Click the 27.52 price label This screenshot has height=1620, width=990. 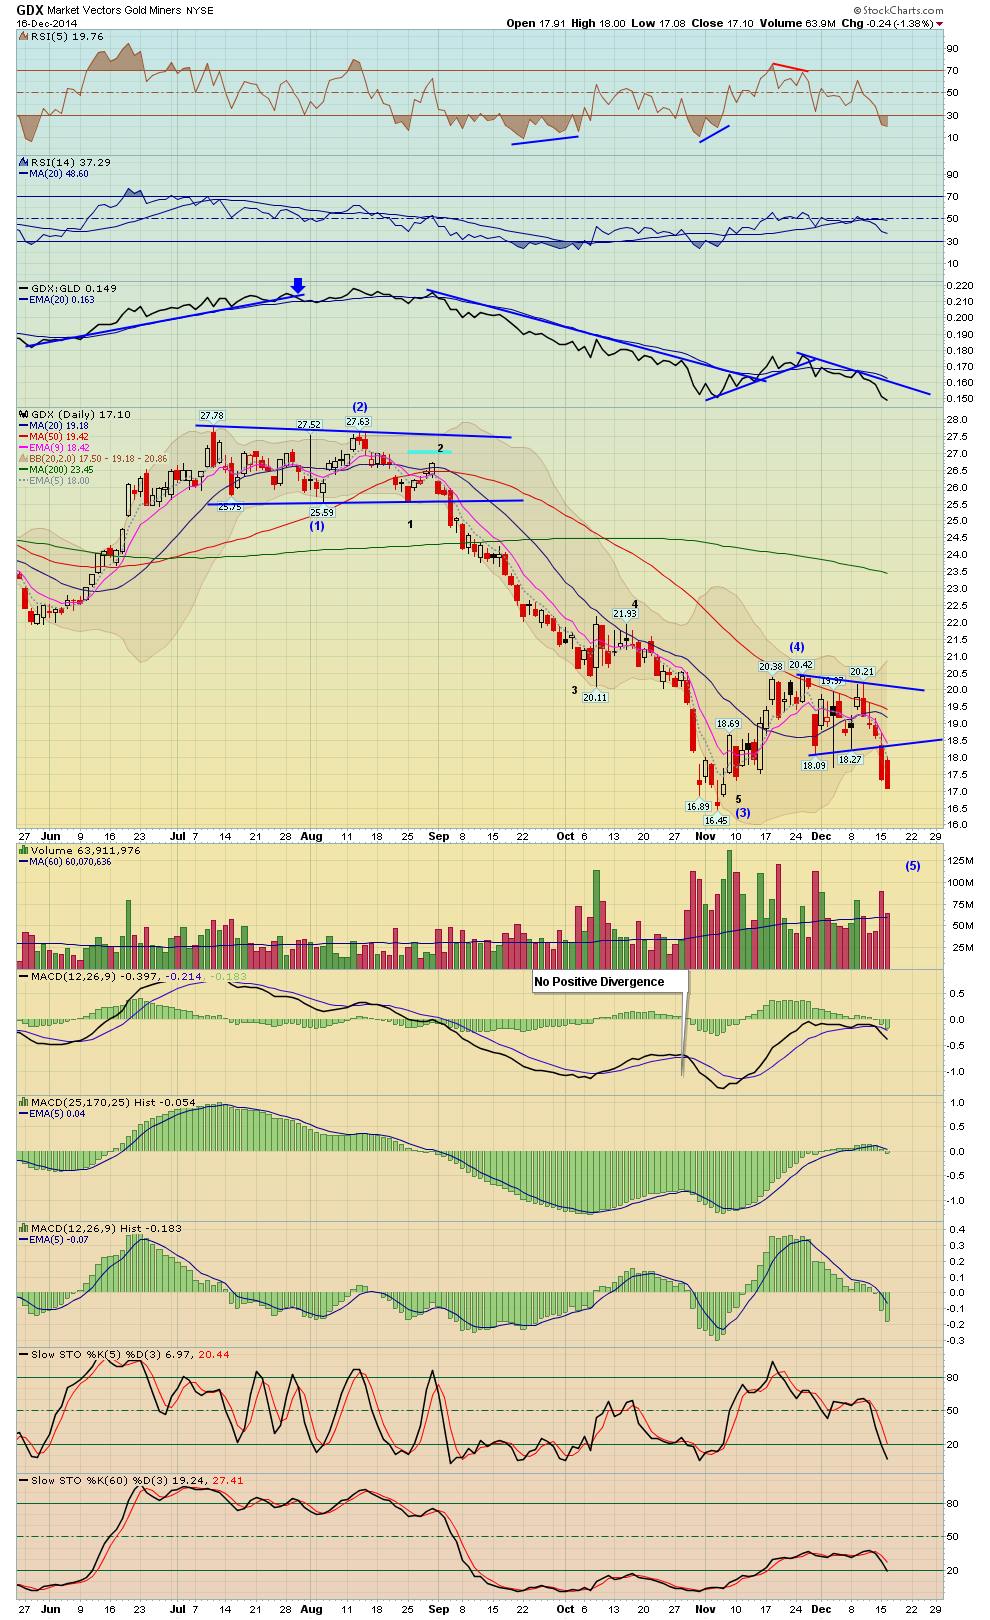[309, 425]
